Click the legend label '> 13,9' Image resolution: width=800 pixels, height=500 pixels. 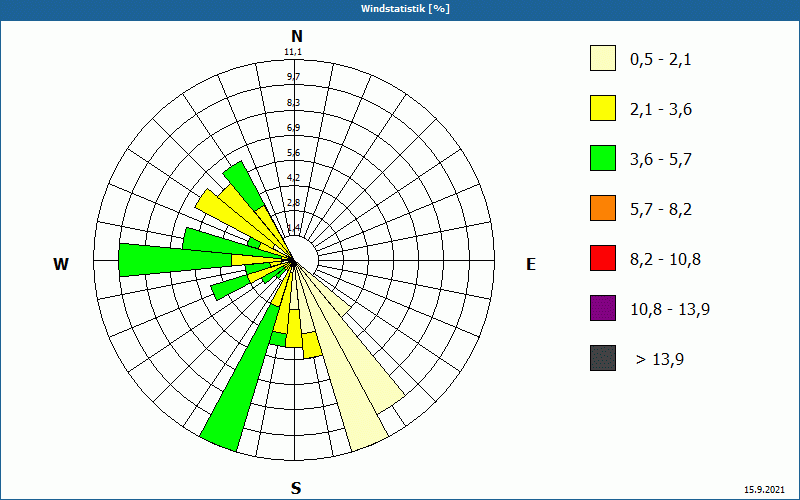pos(660,360)
